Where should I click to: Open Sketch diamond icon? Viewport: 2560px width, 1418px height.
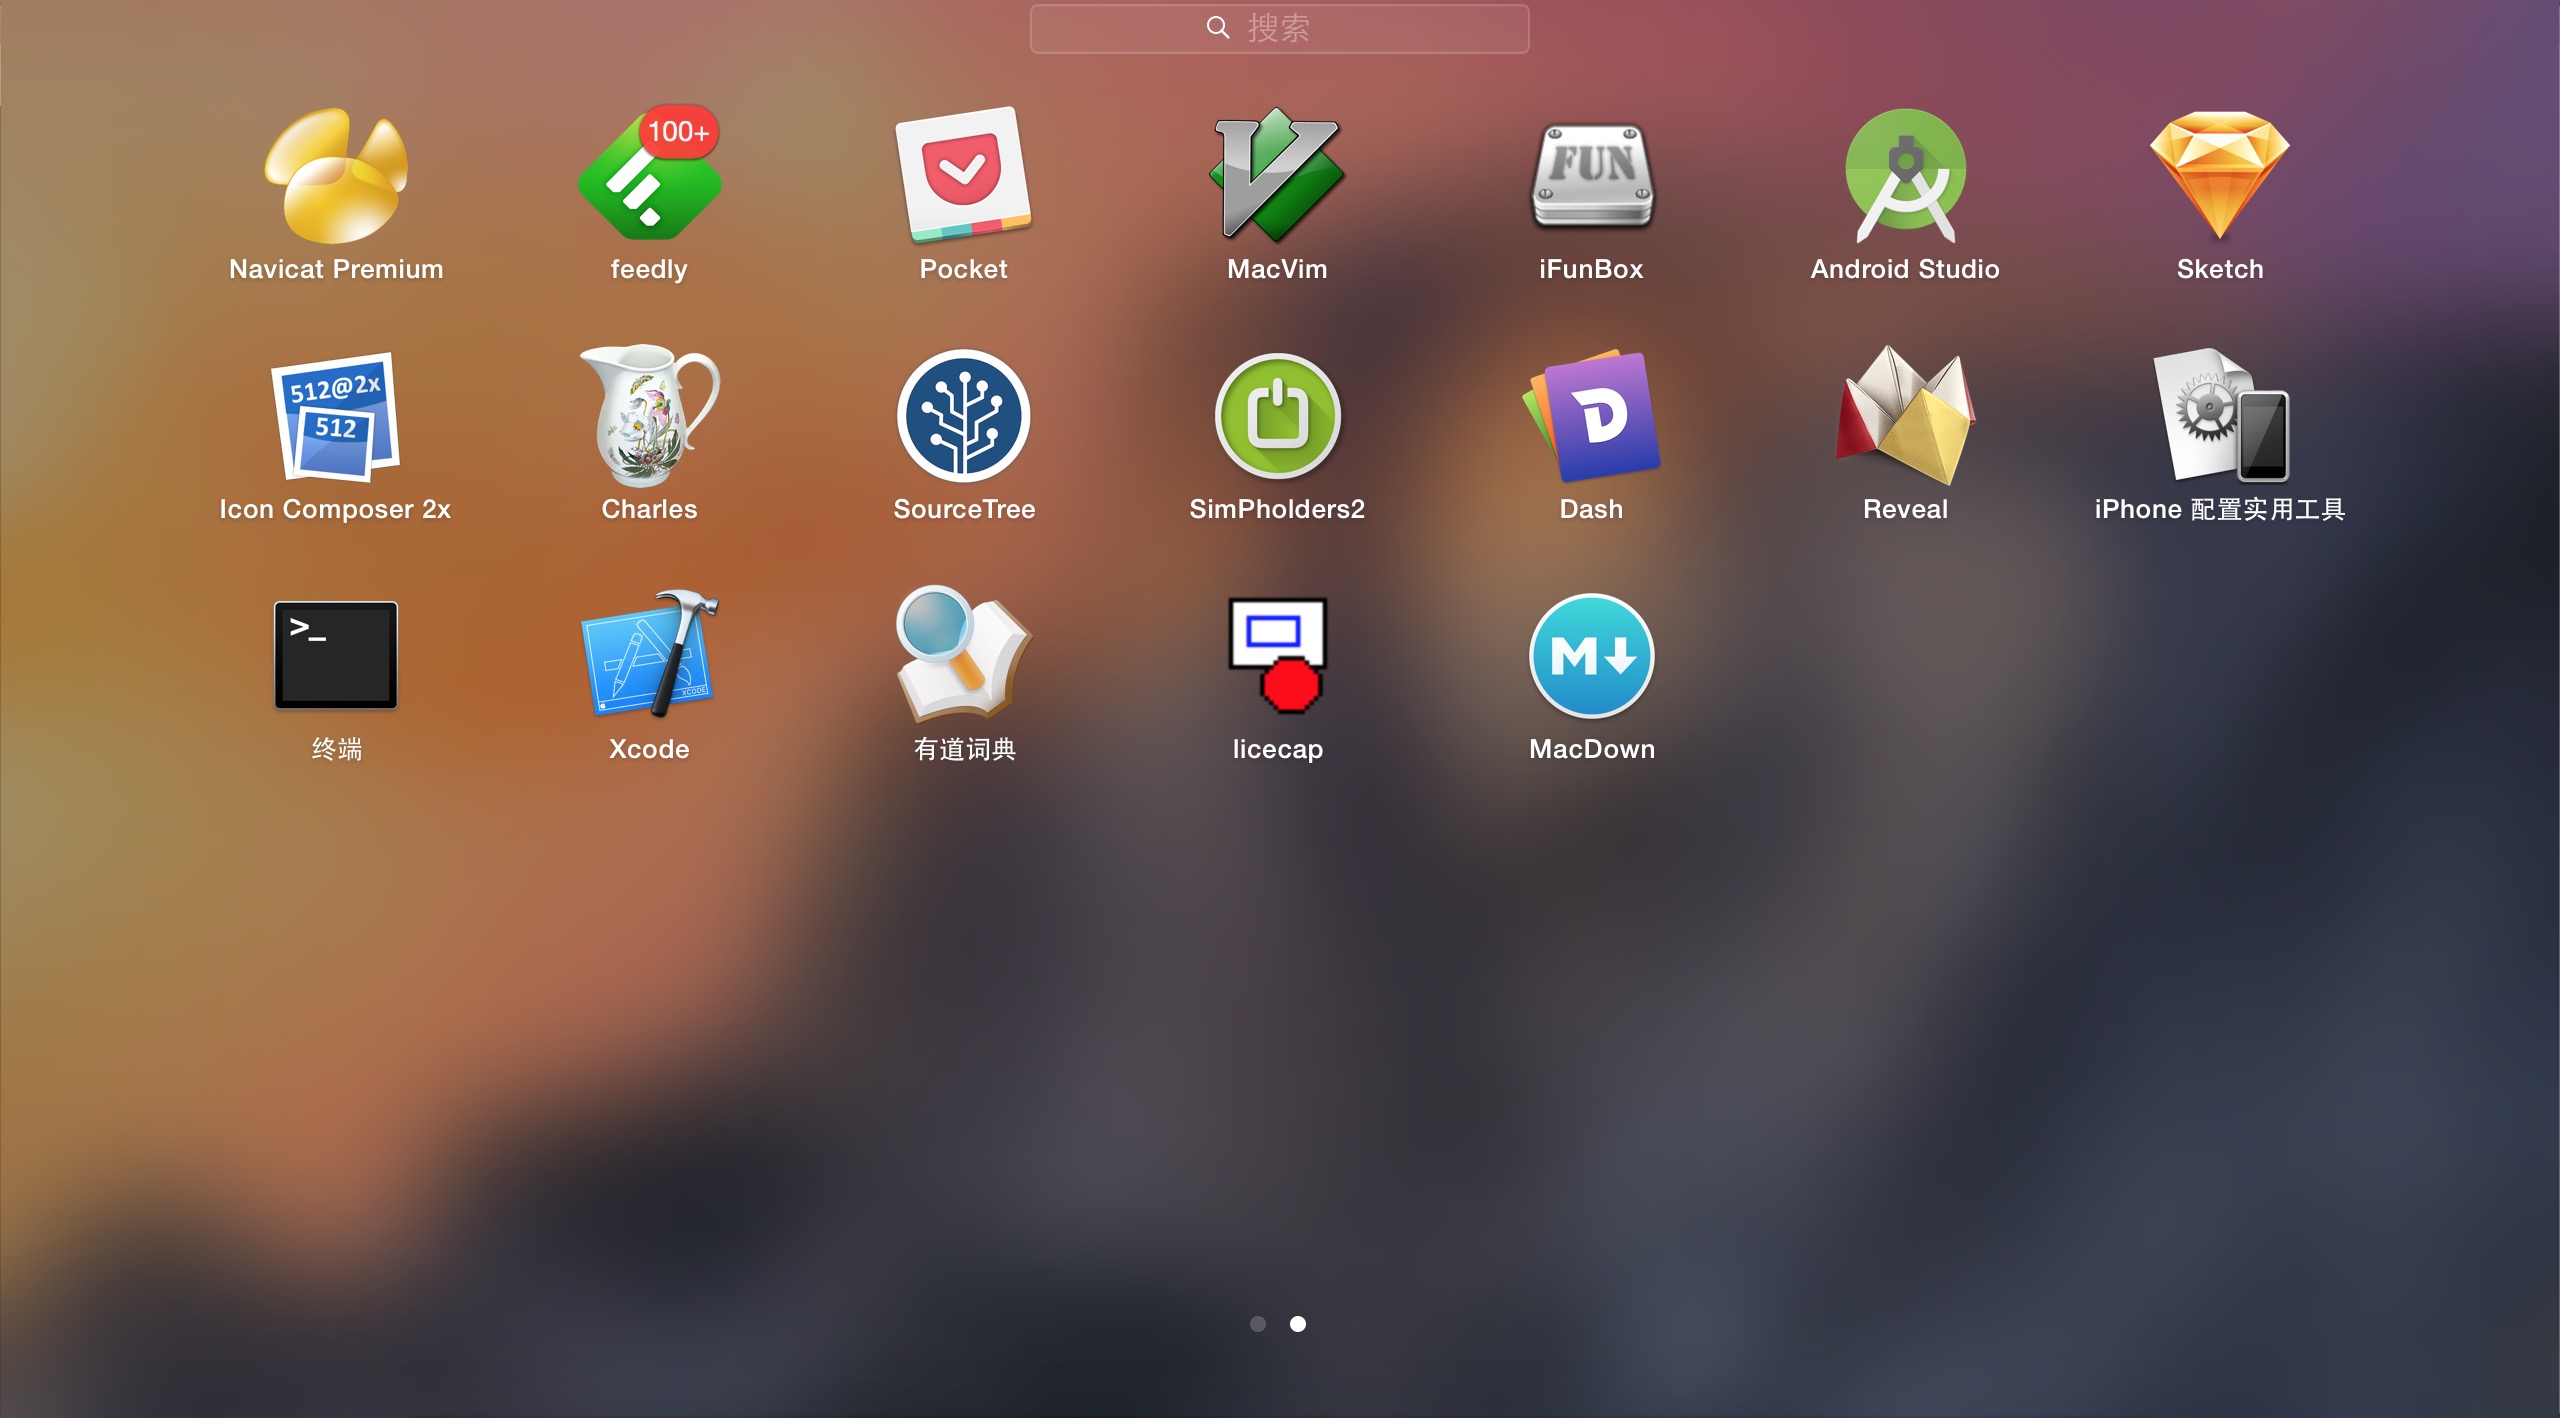click(2220, 176)
